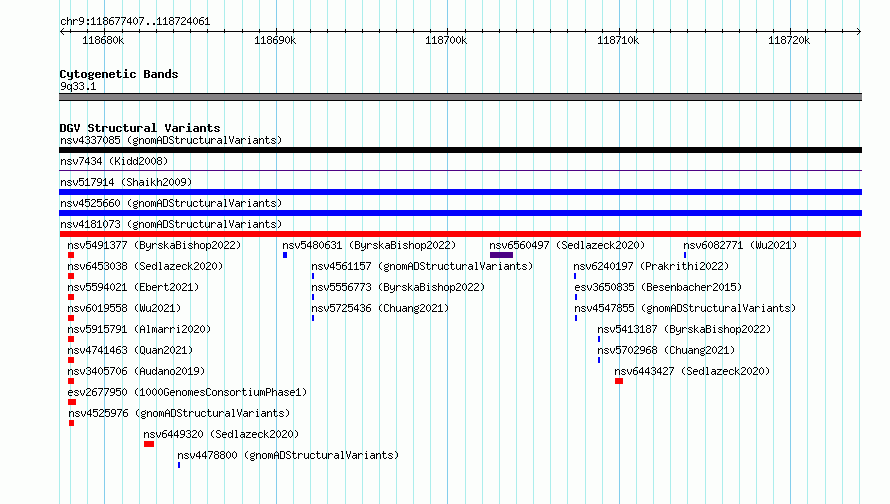Click nsv5413187 (ByrskaBishop2022) label
Viewport: 890px width, 504px height.
684,329
